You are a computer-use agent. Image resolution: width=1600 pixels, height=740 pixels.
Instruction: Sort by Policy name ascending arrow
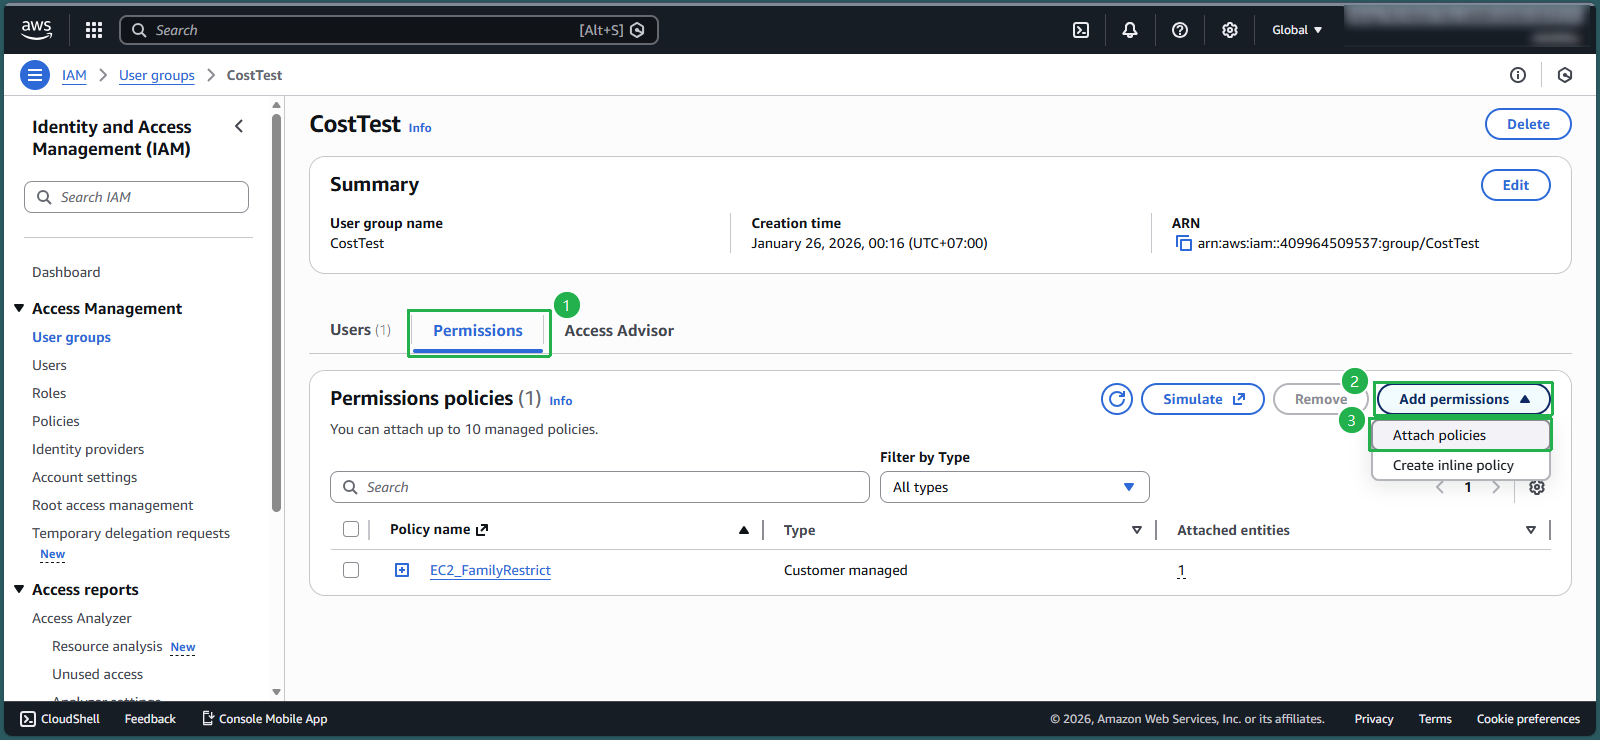pos(744,530)
